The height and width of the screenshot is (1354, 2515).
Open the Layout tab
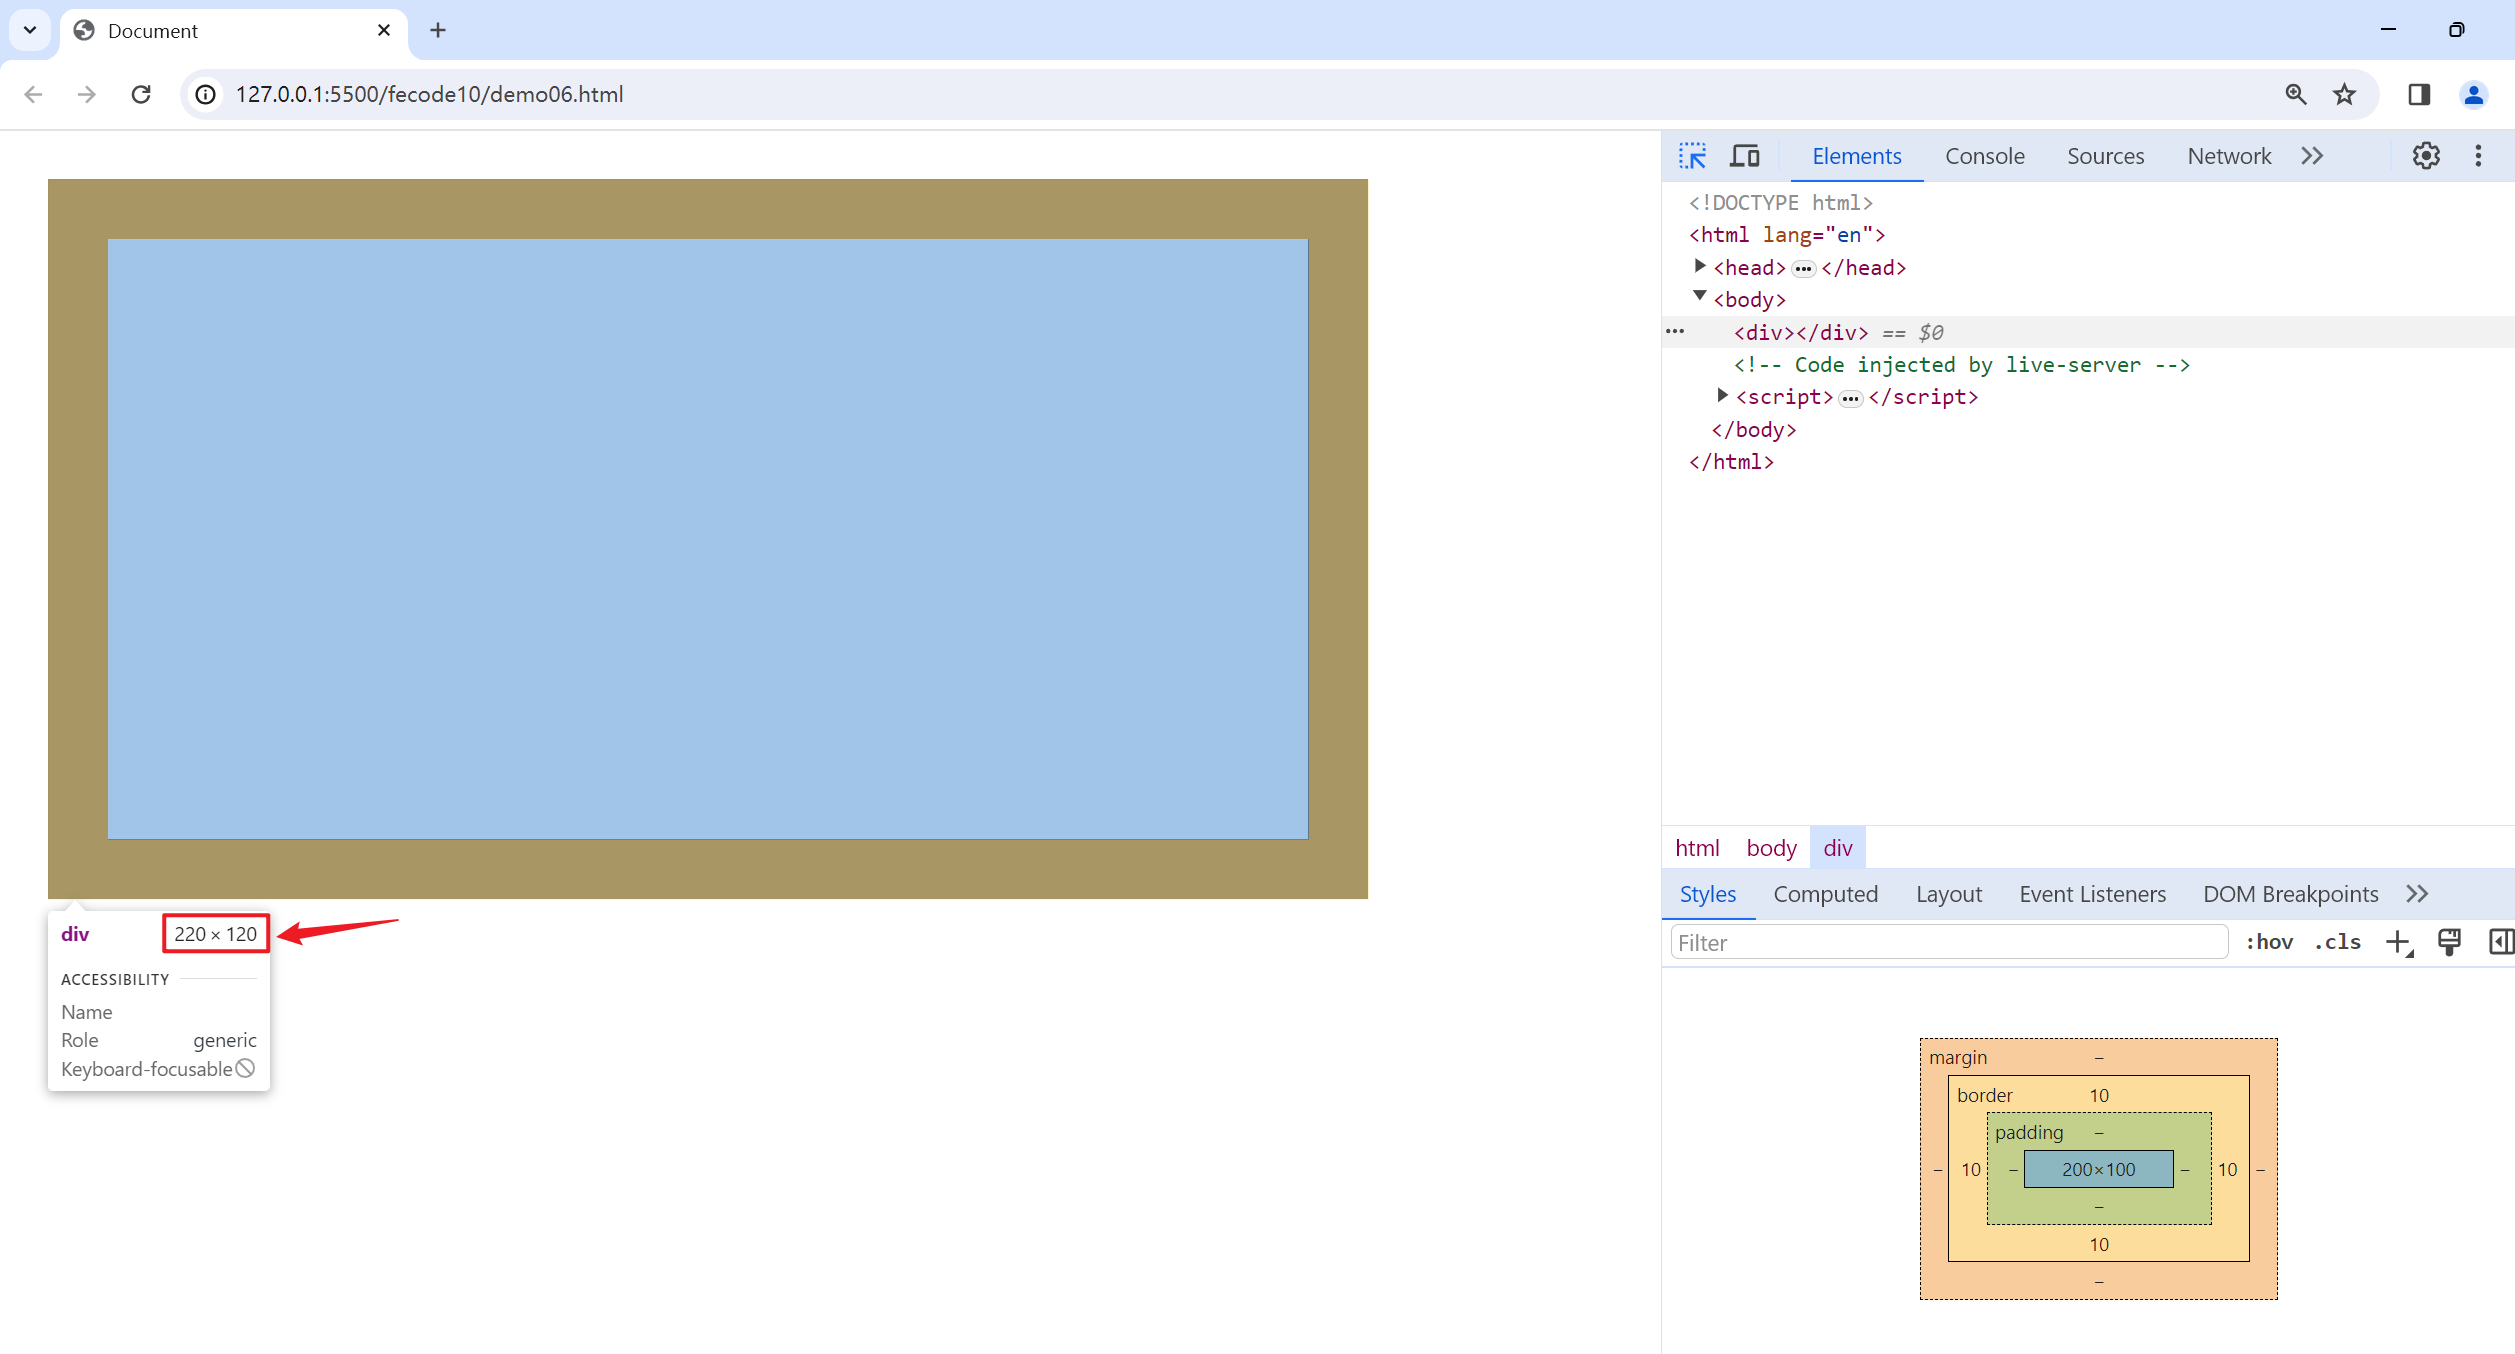coord(1948,894)
